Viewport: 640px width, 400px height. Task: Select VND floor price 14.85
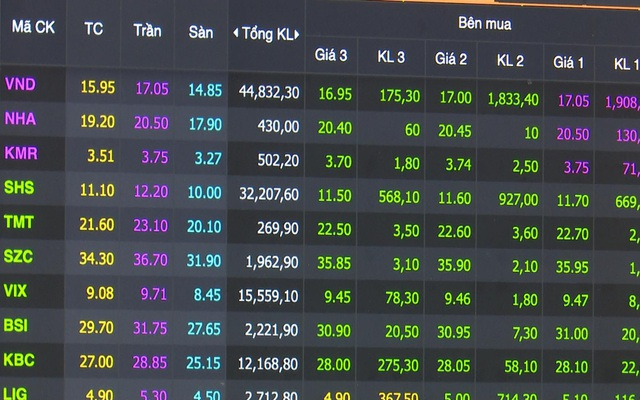tap(205, 90)
